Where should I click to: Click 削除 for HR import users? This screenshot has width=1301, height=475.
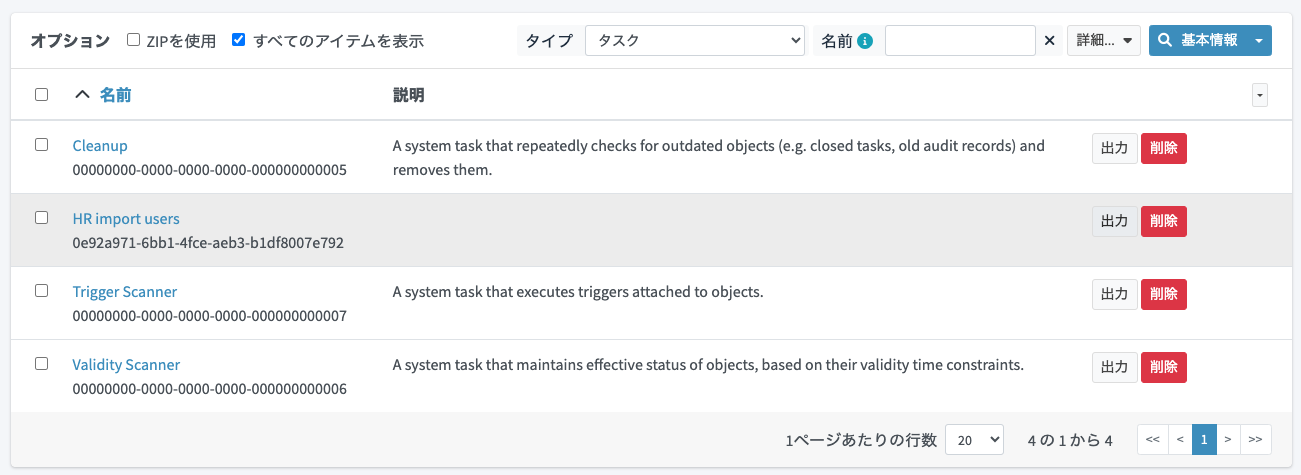coord(1164,221)
